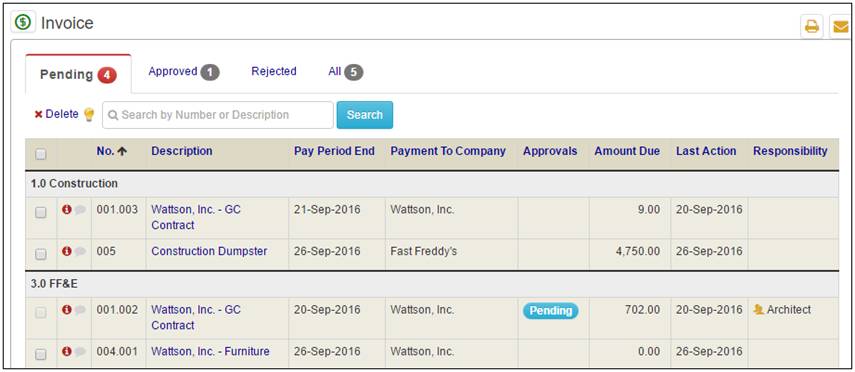Click the email envelope icon
Image resolution: width=855 pixels, height=372 pixels.
[840, 26]
